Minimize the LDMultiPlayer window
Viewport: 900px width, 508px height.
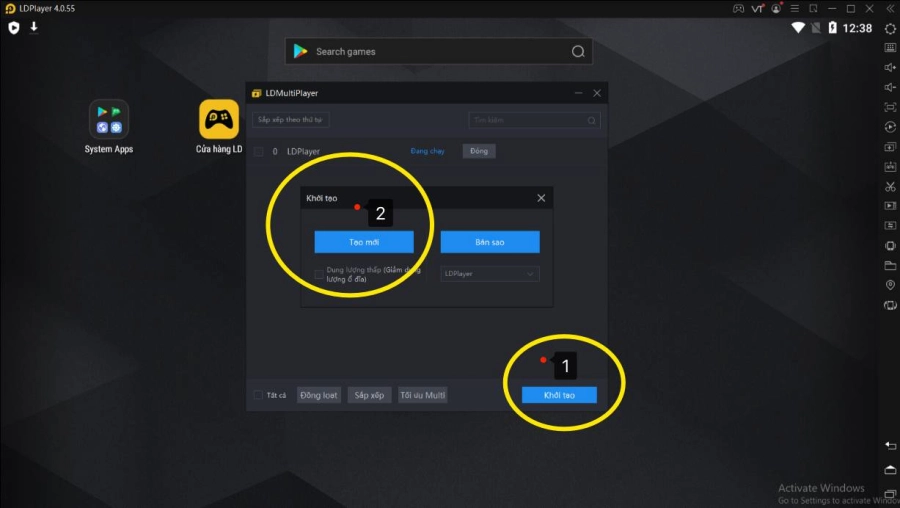579,93
